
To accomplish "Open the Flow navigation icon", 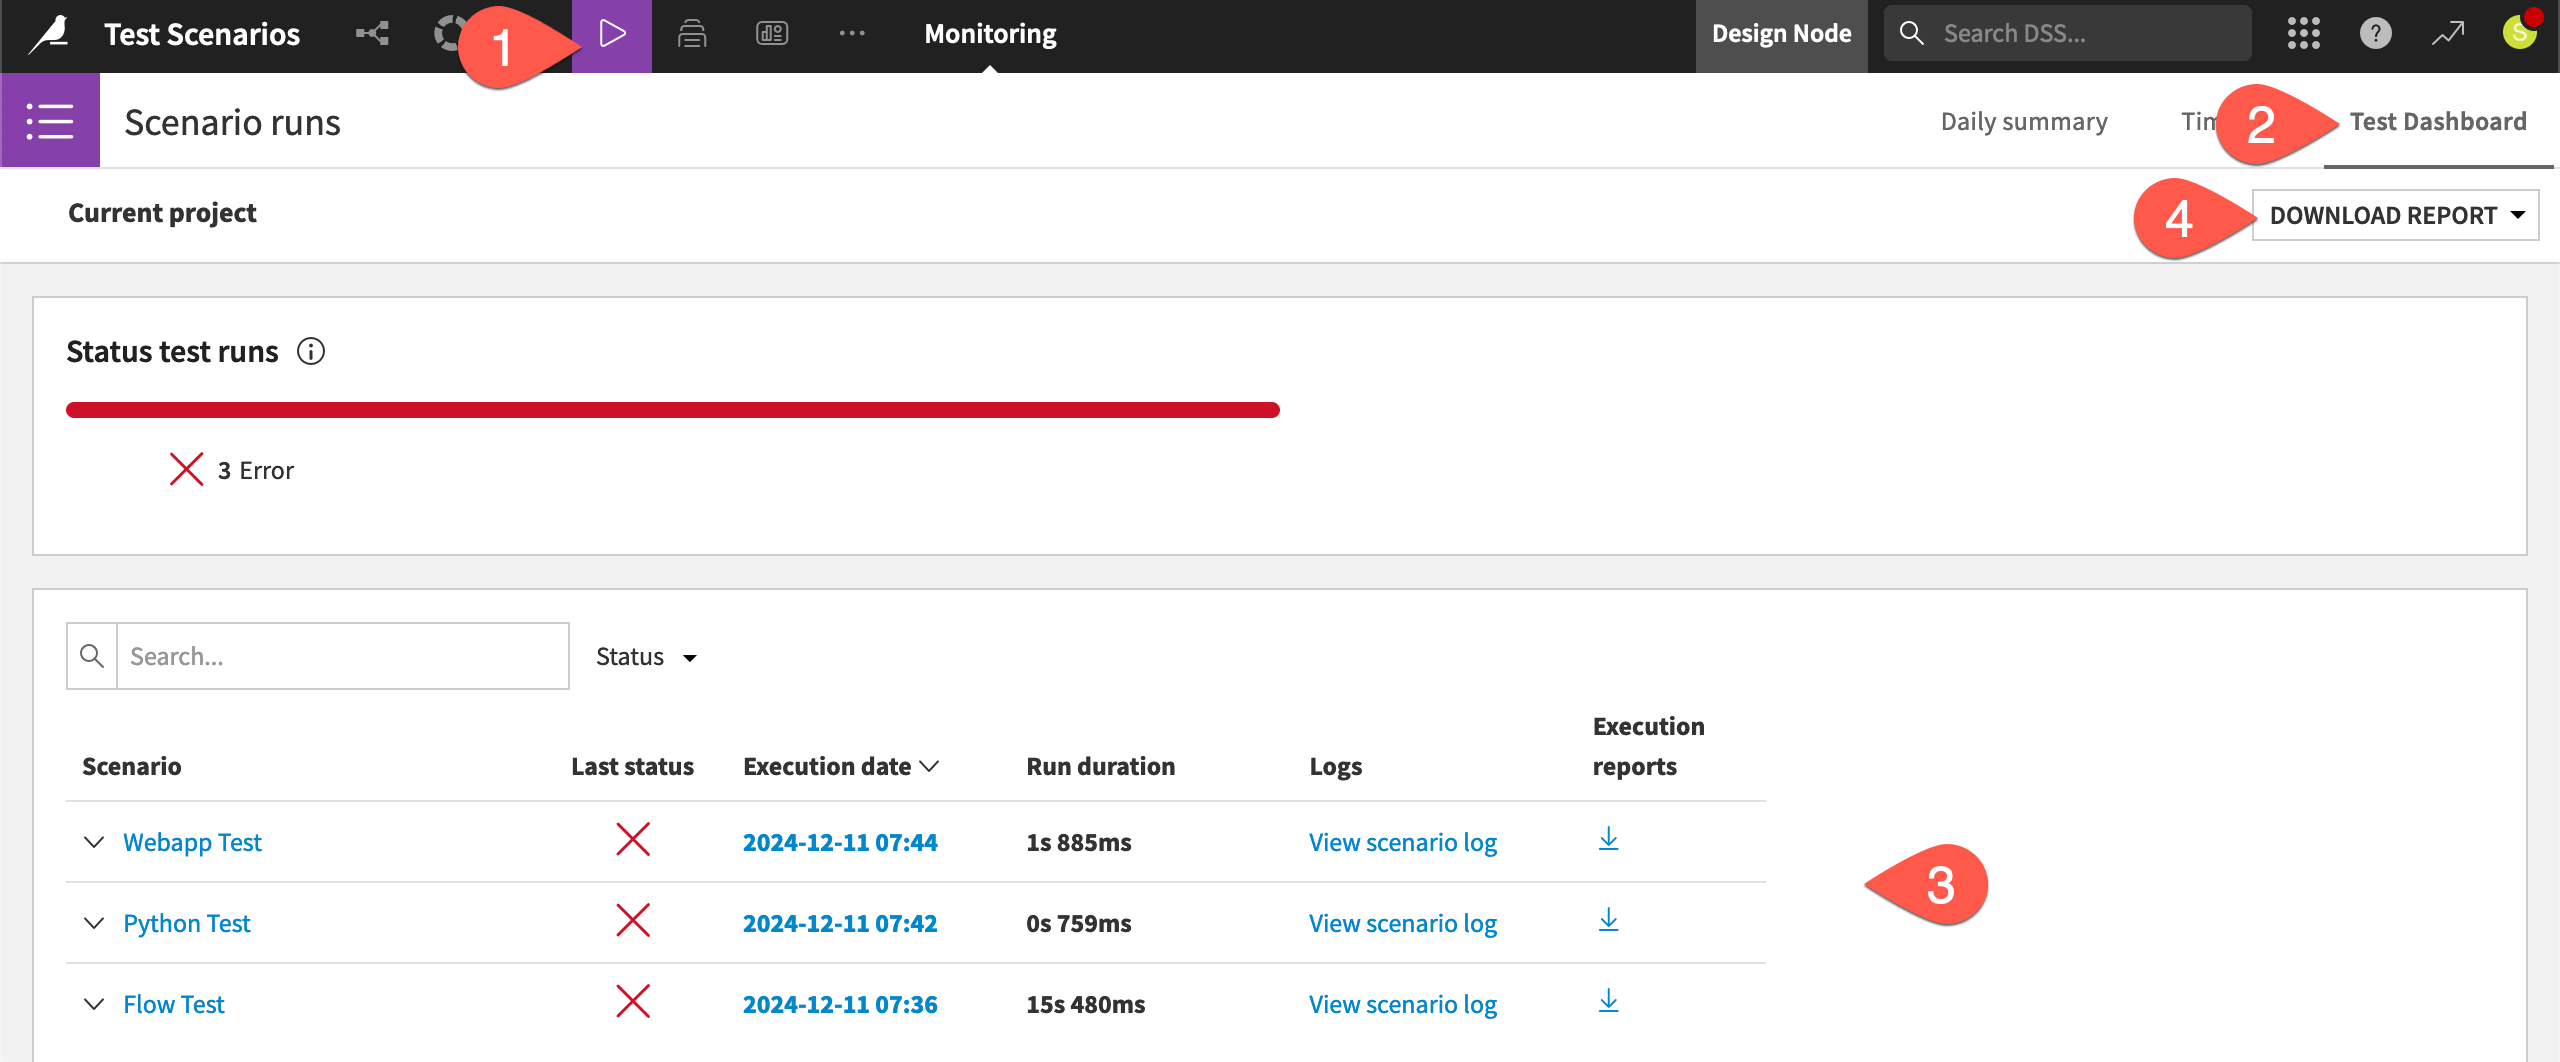I will (x=373, y=33).
